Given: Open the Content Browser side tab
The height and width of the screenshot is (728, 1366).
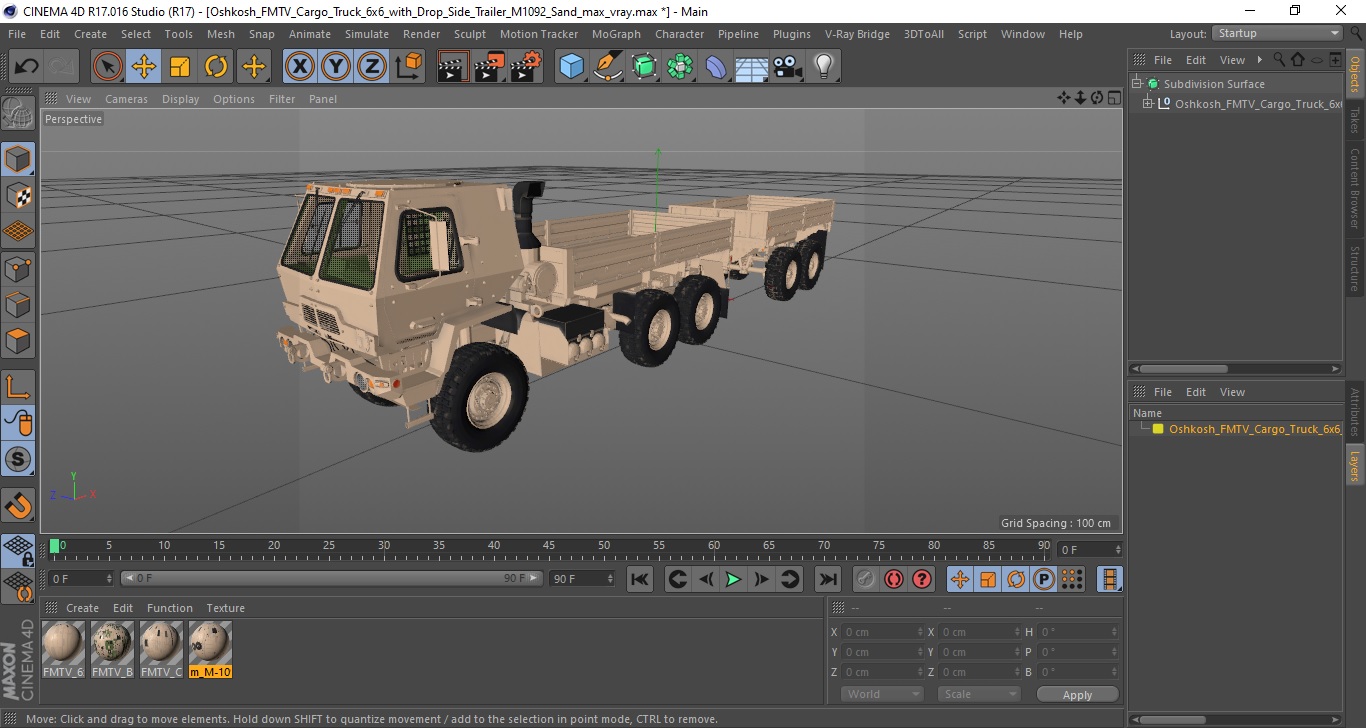Looking at the screenshot, I should click(x=1355, y=188).
